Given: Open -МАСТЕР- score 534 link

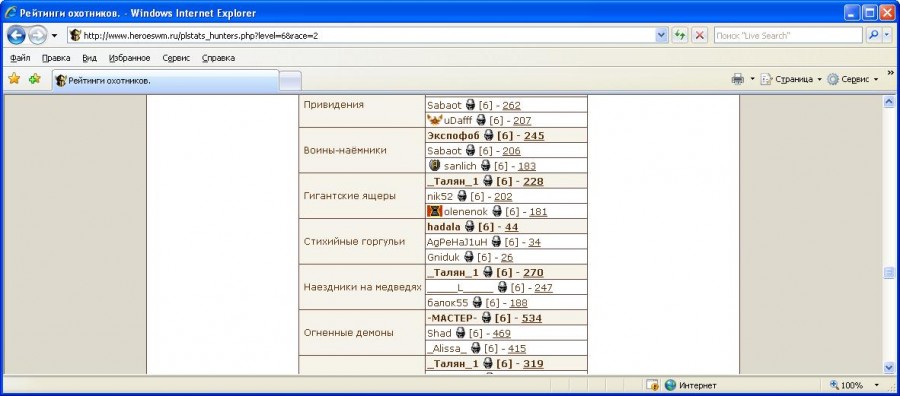Looking at the screenshot, I should 532,318.
